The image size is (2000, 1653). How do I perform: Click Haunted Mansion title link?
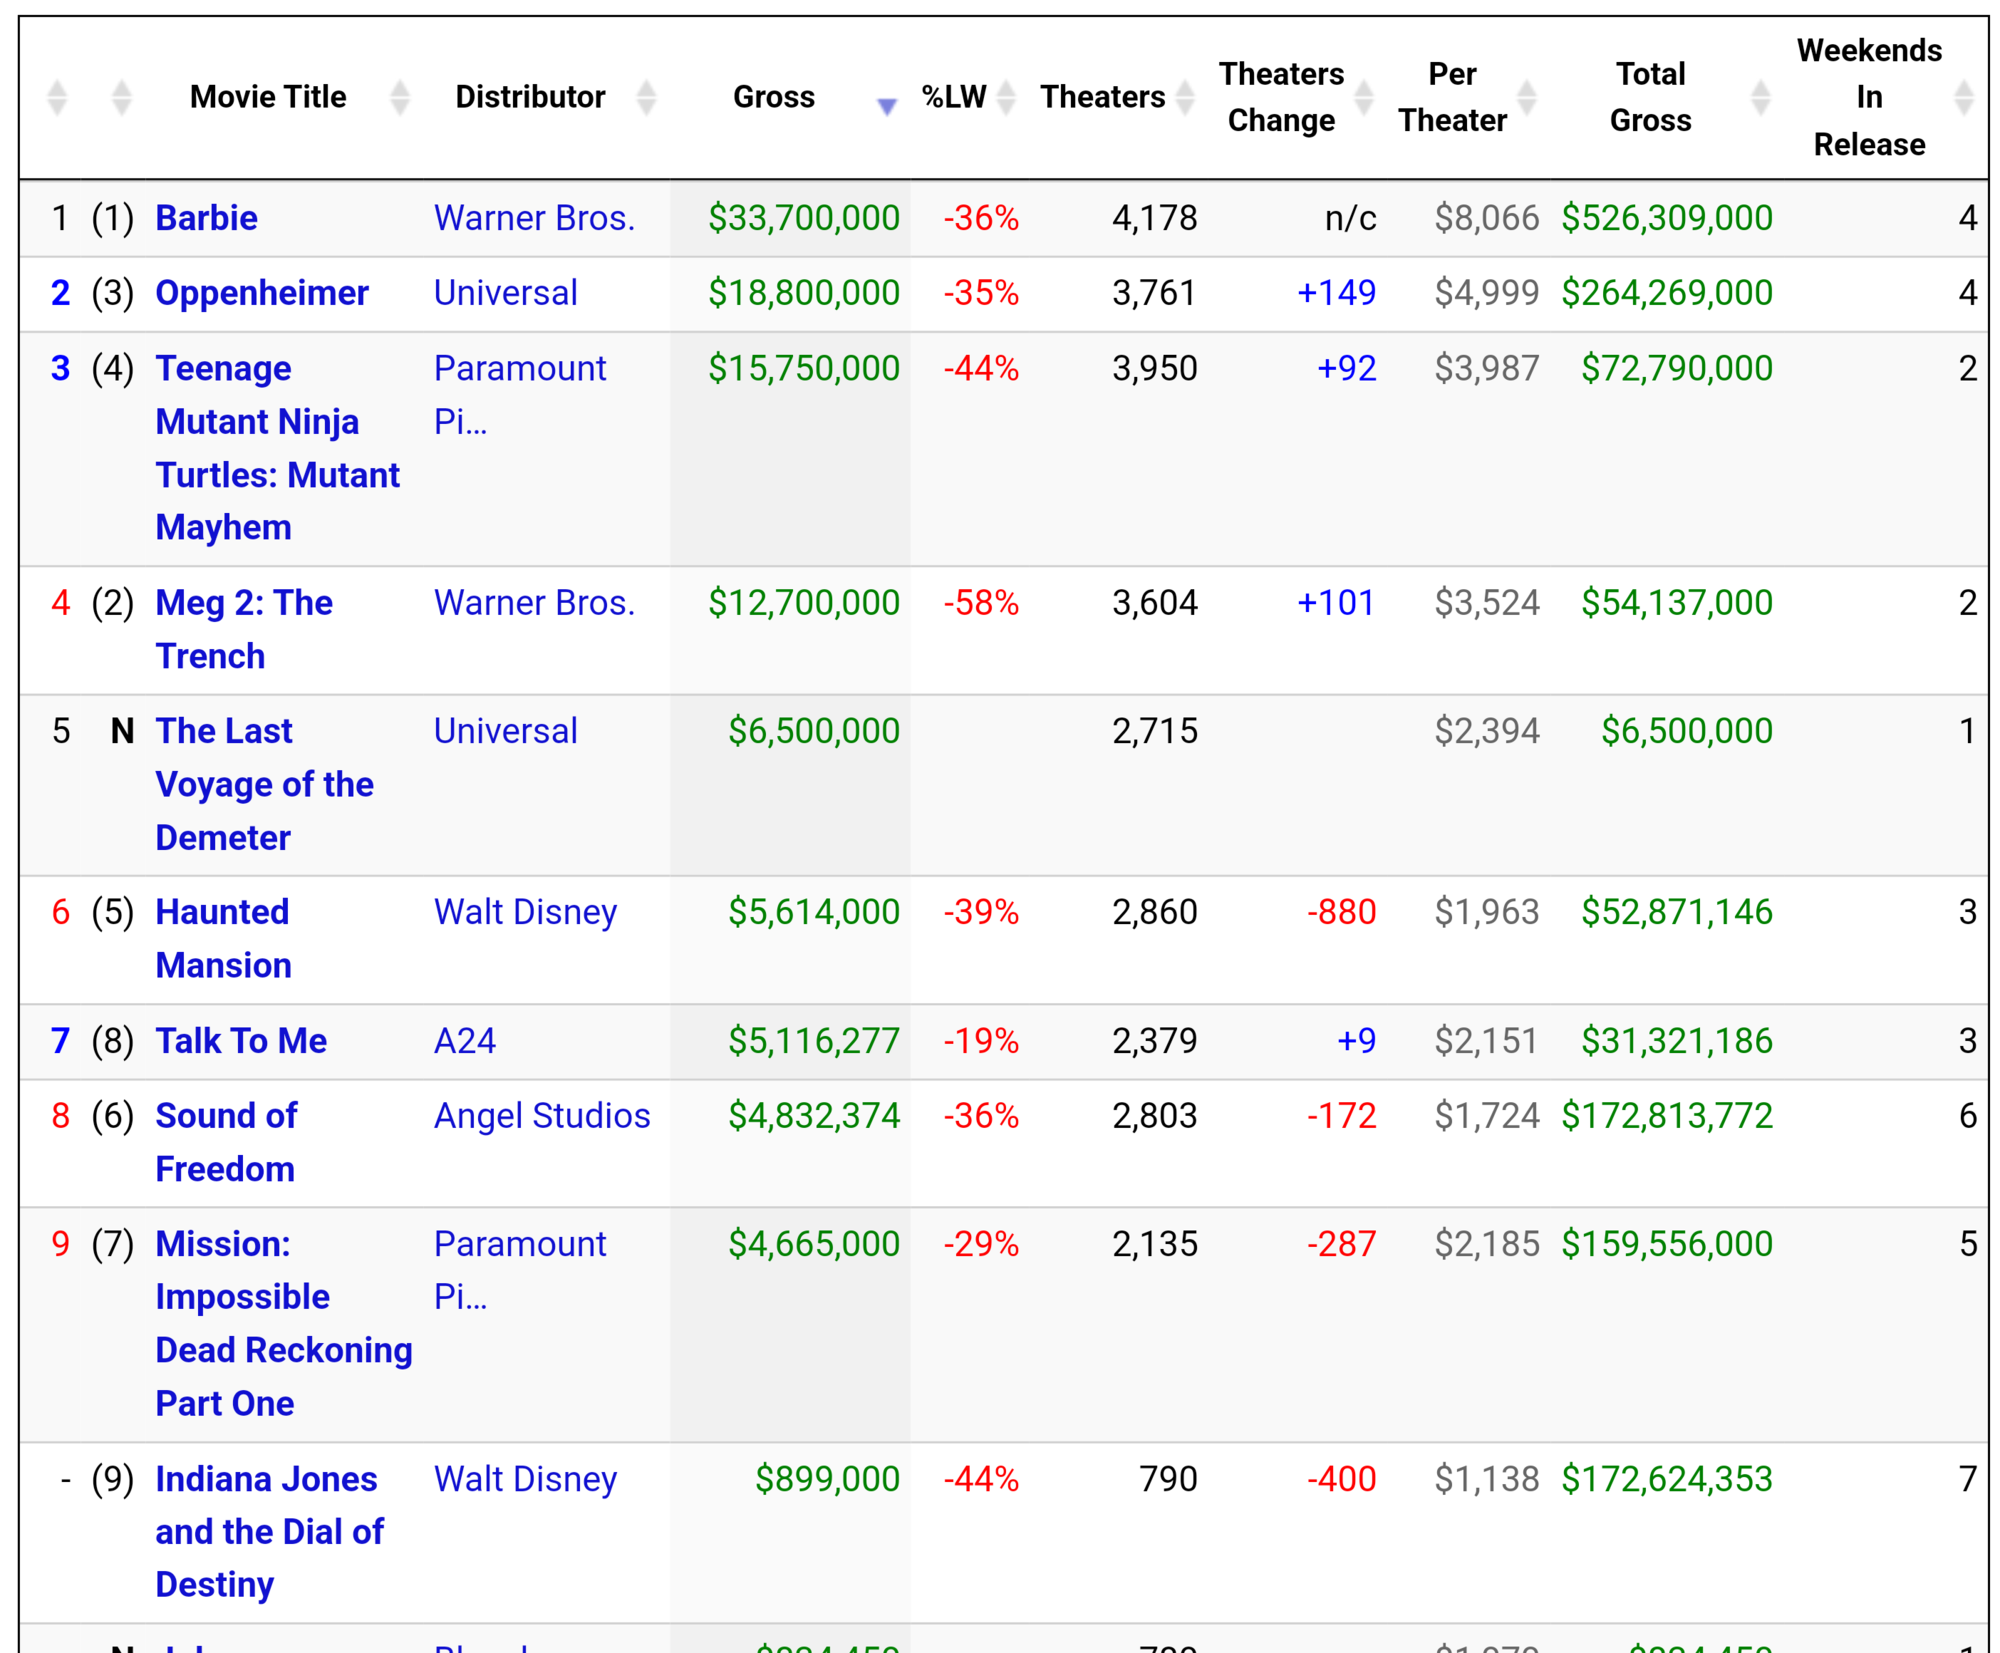(223, 939)
